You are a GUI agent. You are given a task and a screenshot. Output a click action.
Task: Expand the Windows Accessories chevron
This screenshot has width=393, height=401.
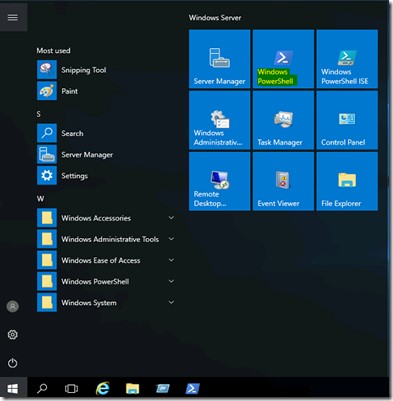171,218
